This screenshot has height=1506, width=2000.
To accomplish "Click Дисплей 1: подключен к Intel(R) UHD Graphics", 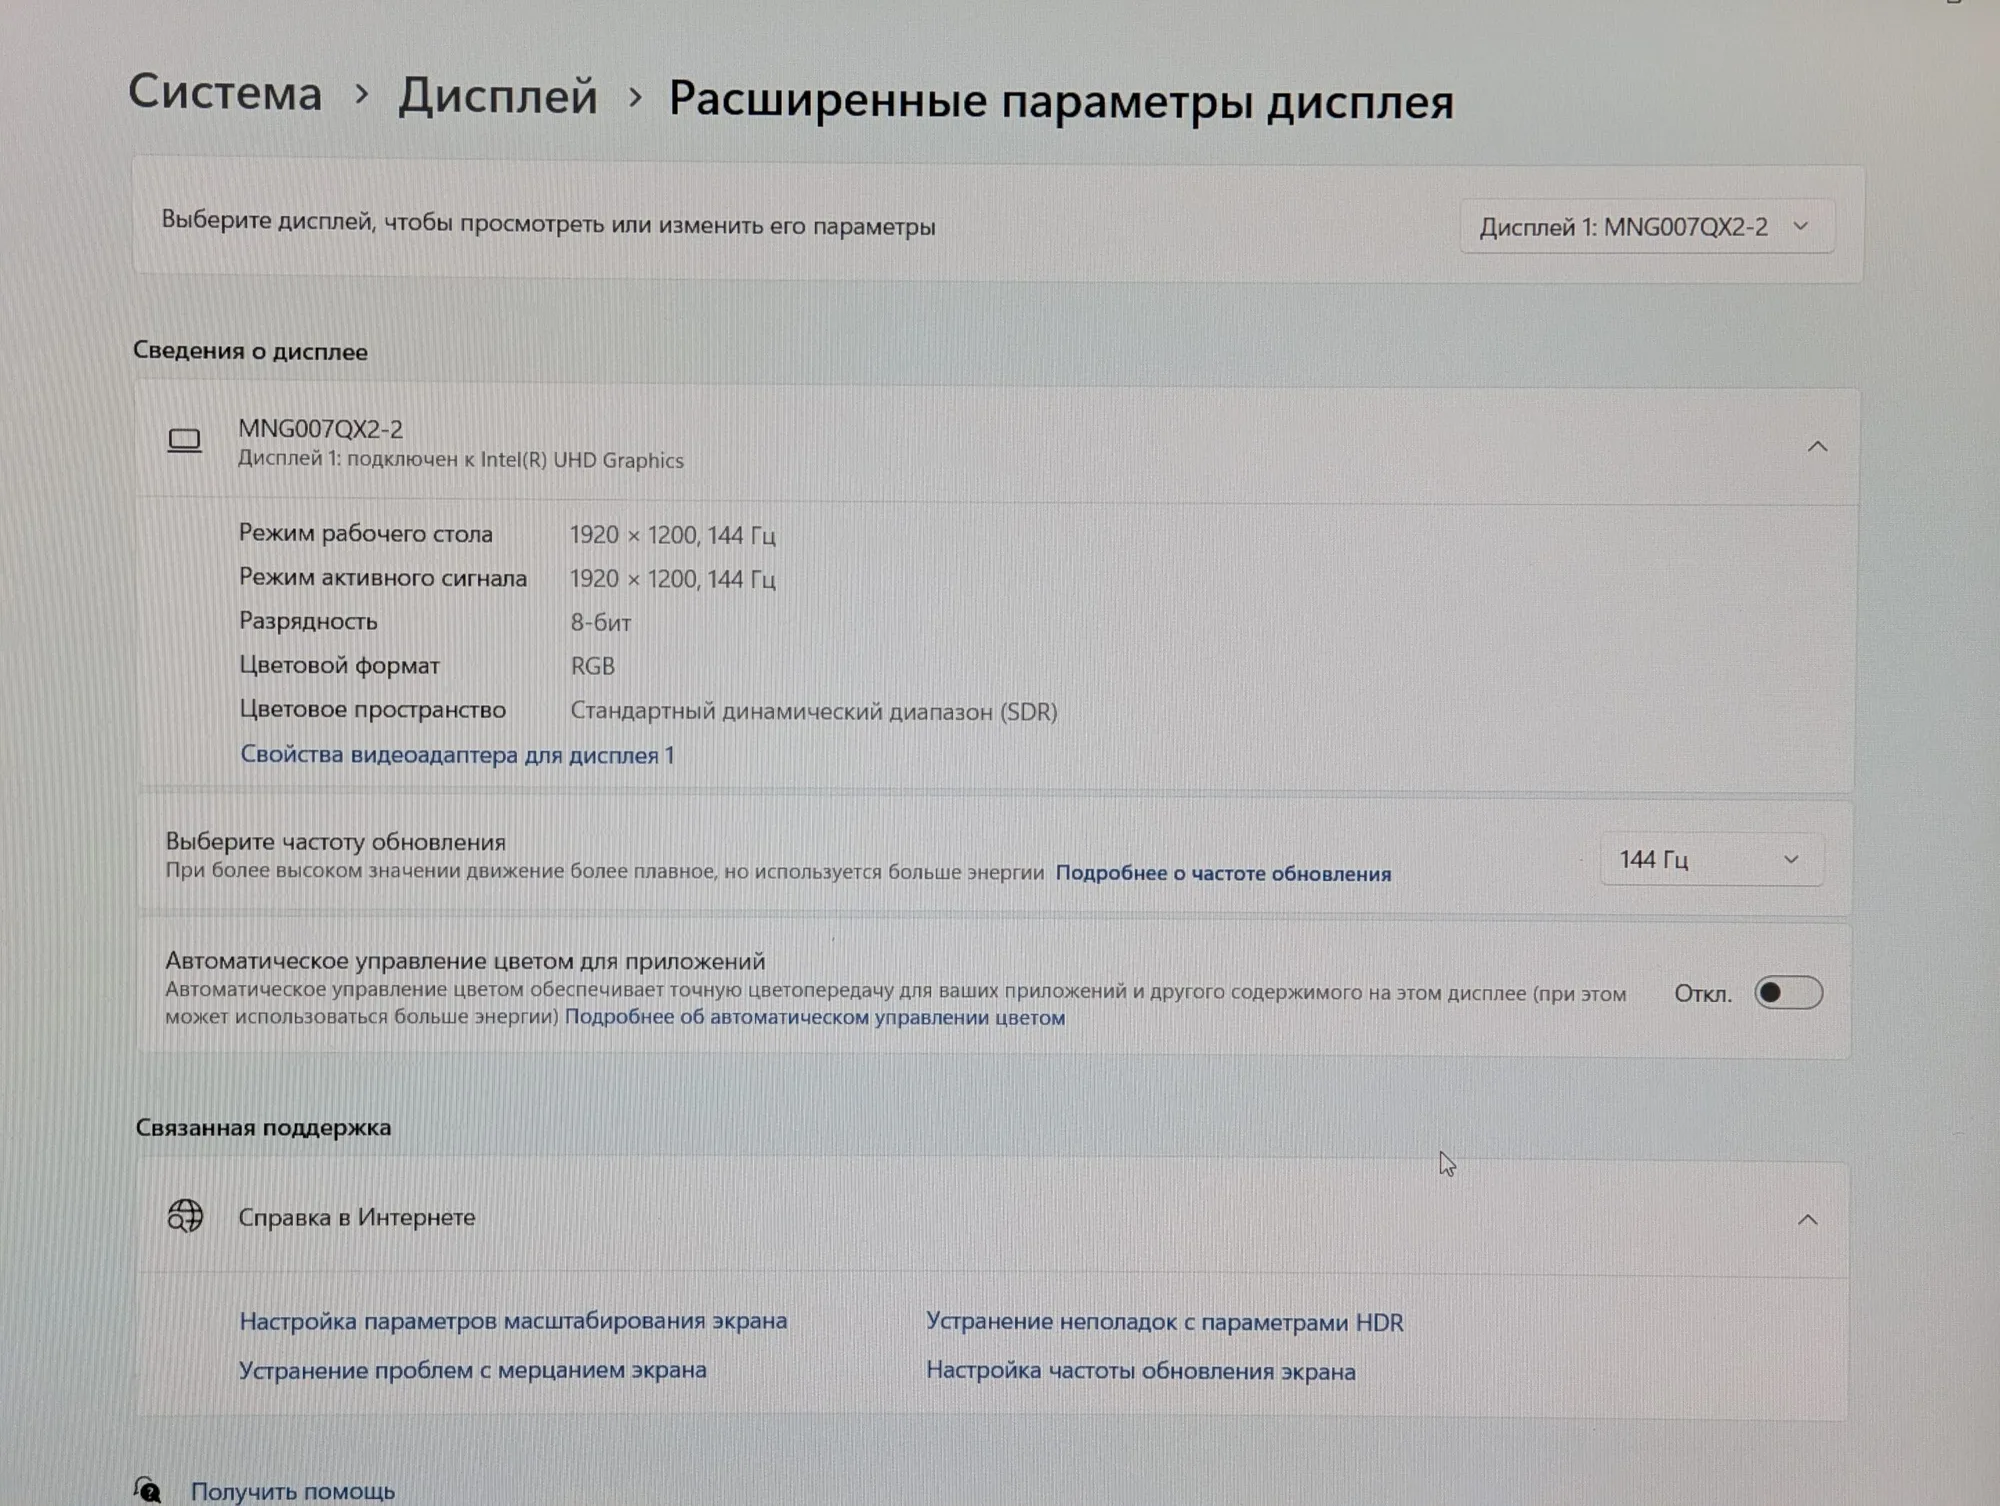I will pos(460,460).
